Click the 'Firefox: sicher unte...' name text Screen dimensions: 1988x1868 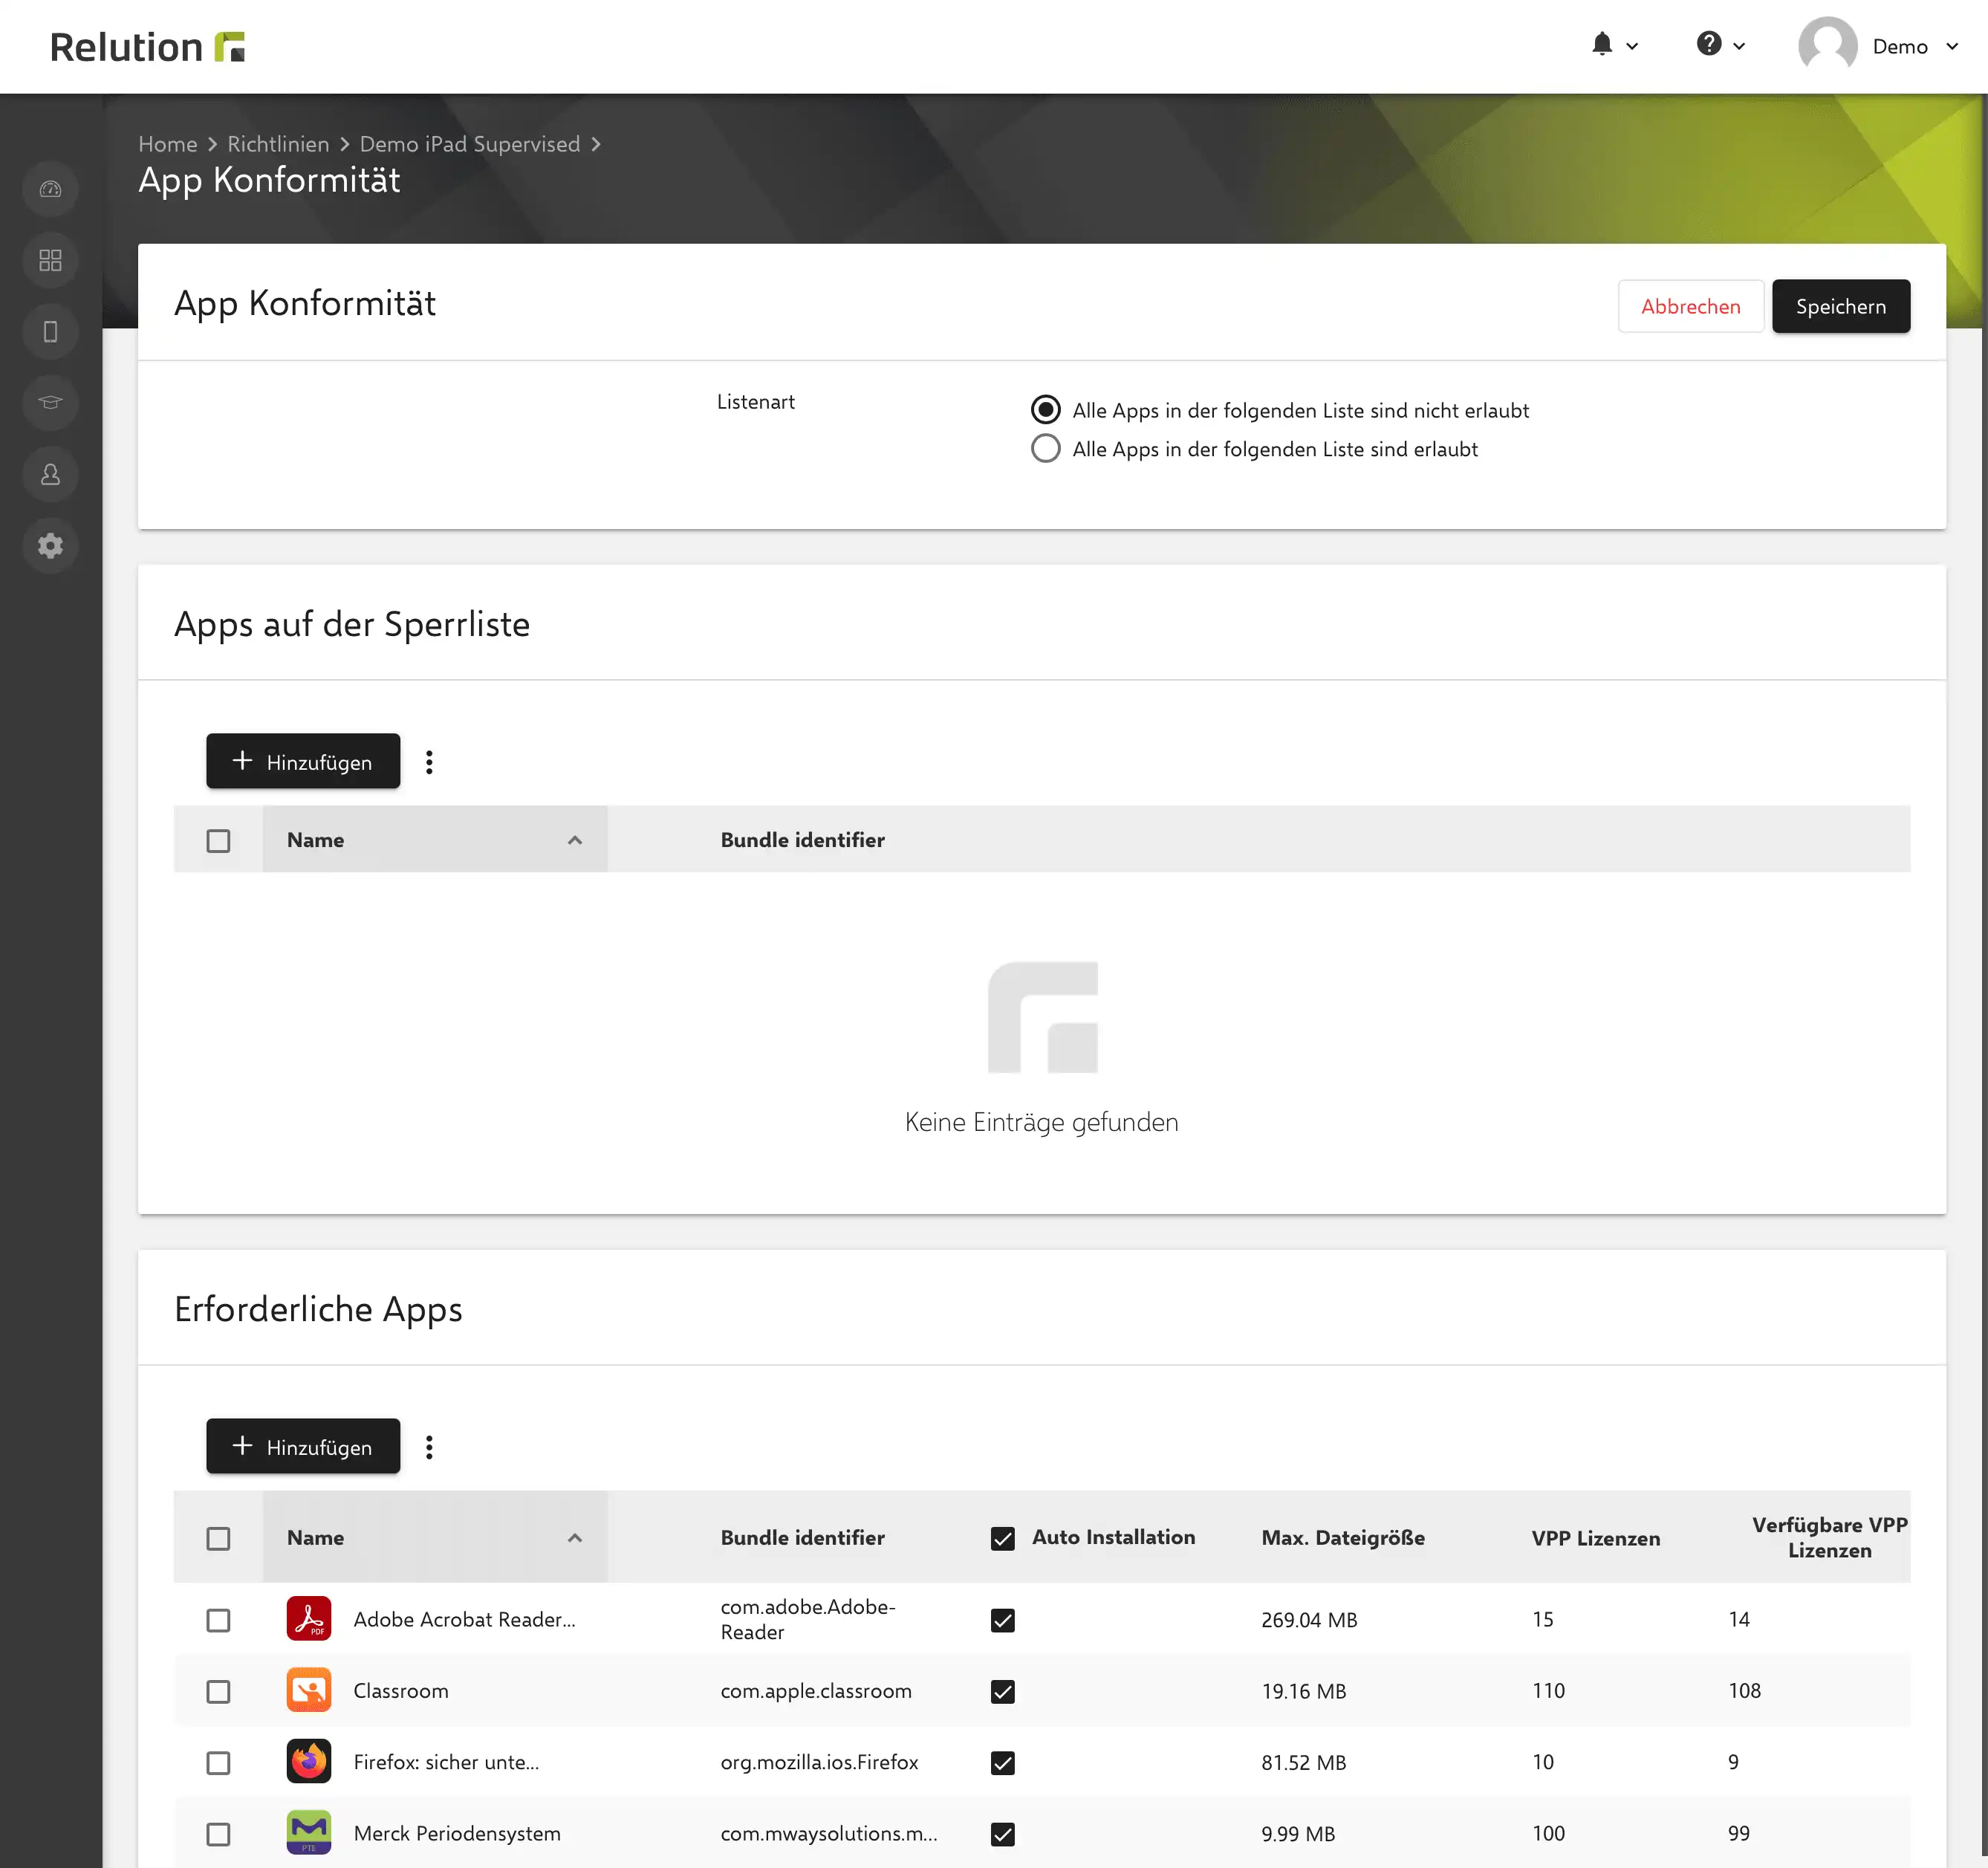coord(446,1762)
